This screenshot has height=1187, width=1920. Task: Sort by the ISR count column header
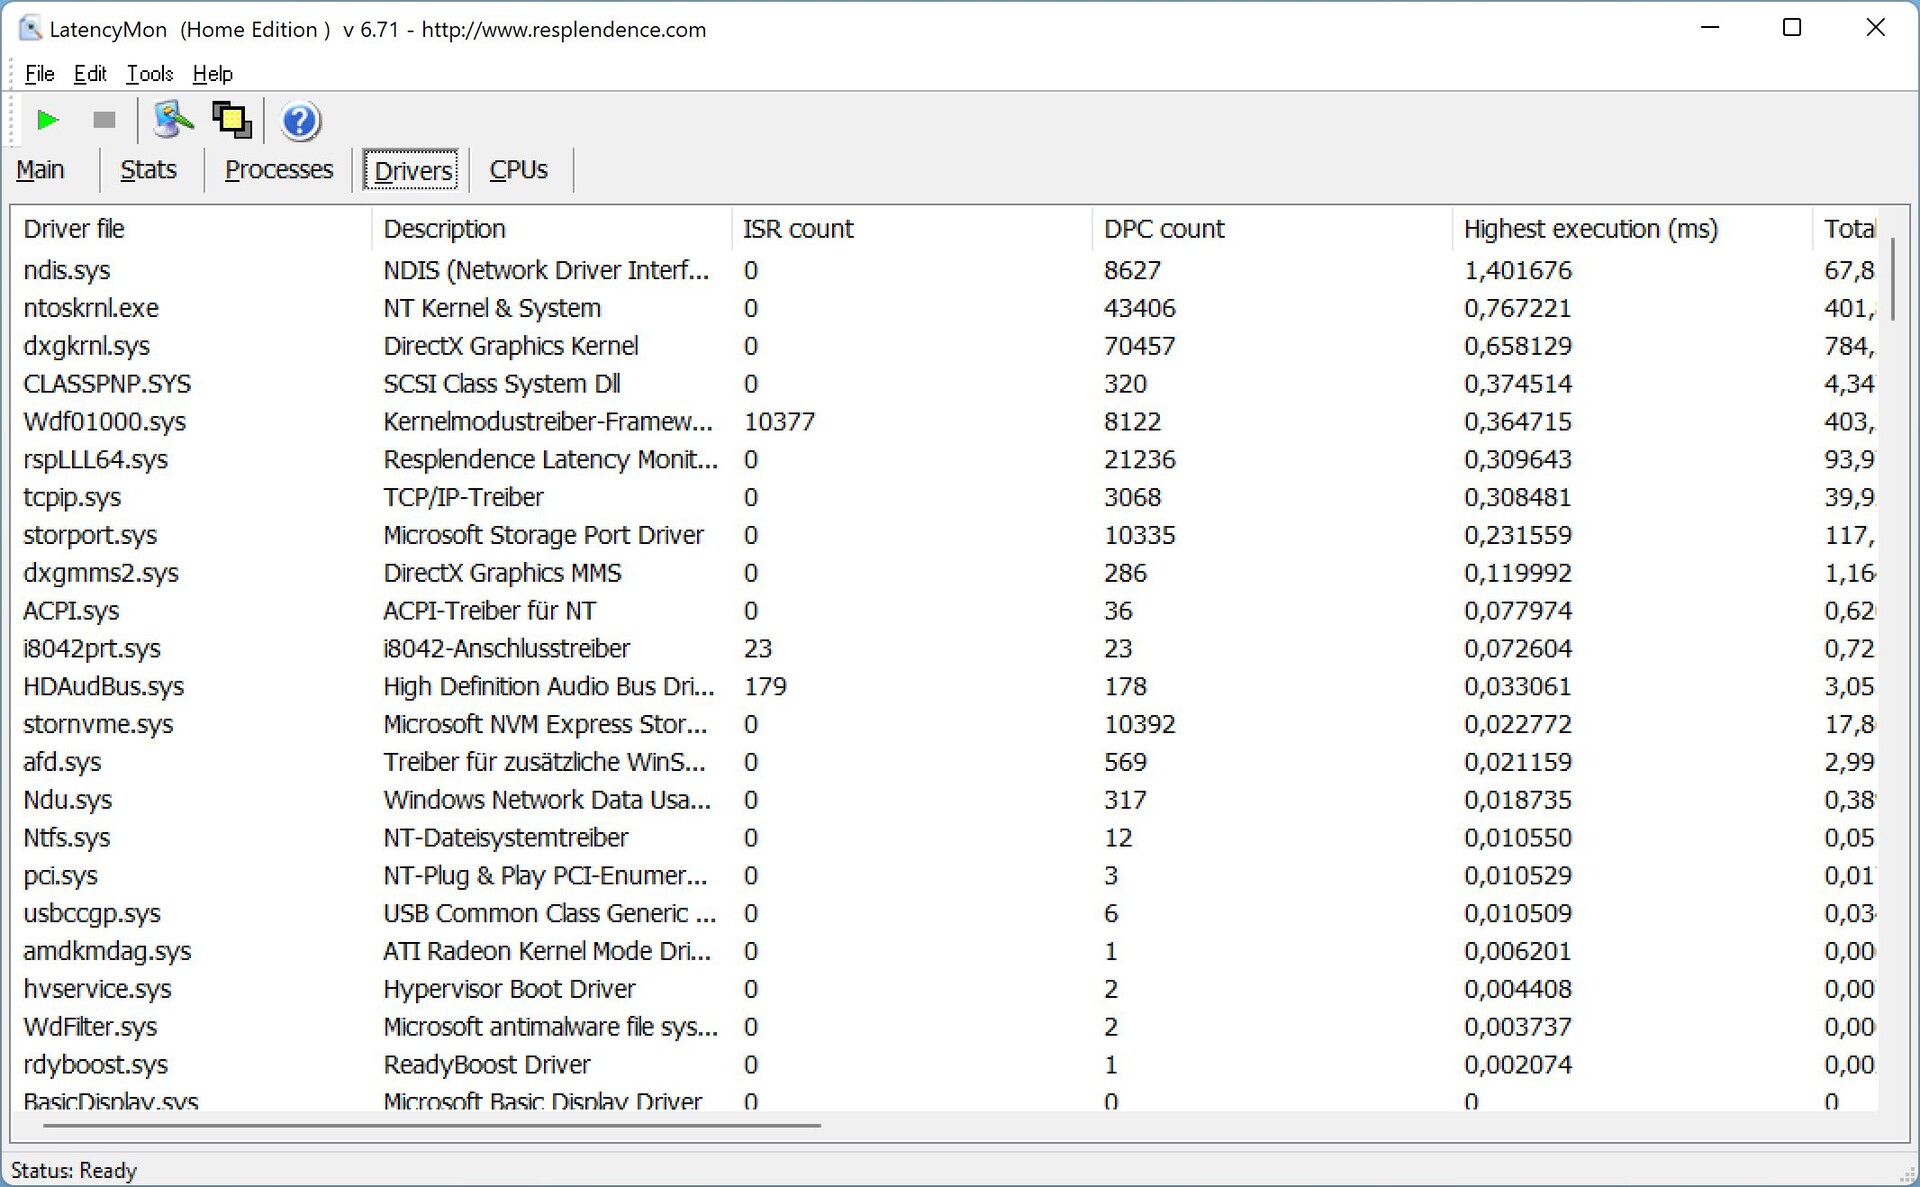[798, 229]
